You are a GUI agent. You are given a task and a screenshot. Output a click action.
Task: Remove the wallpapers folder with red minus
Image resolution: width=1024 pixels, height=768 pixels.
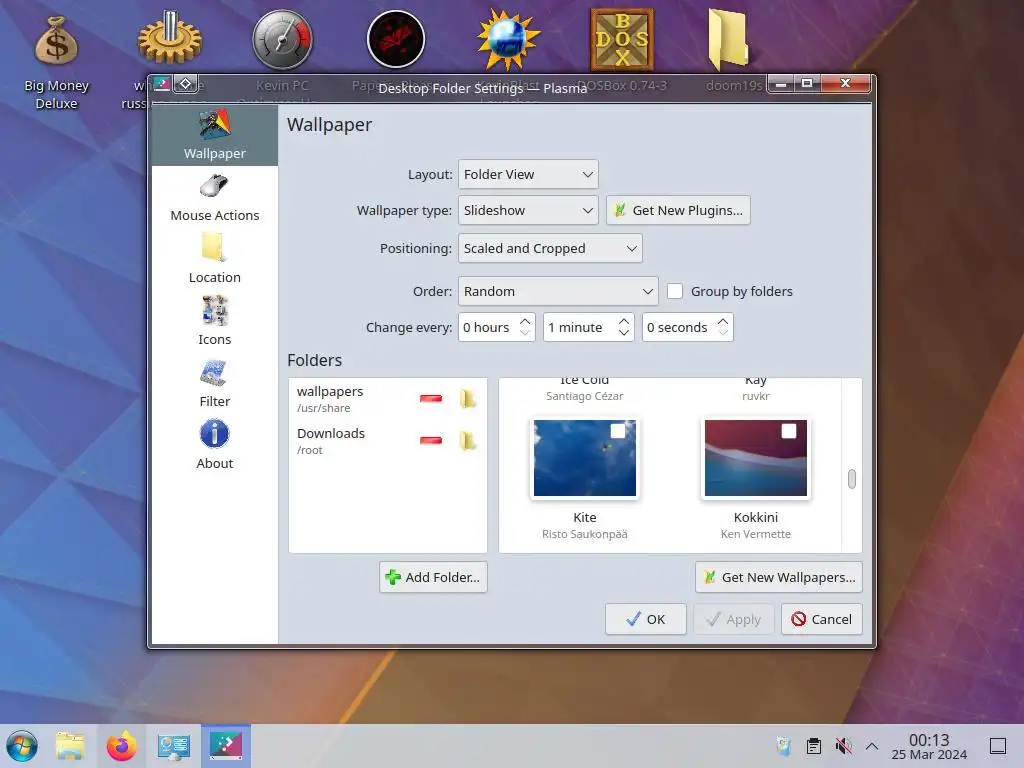(431, 398)
